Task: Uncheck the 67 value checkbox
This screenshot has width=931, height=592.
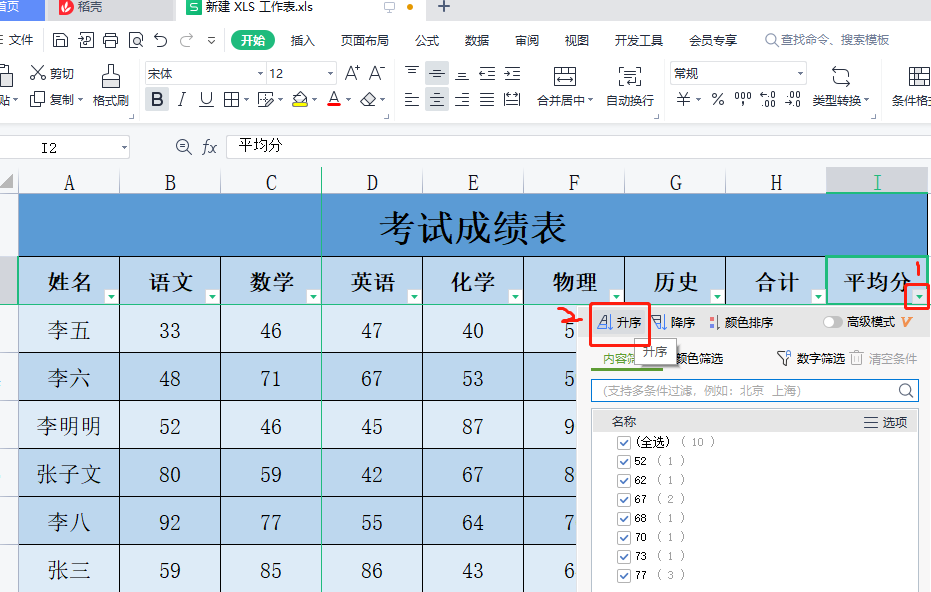Action: pos(624,499)
